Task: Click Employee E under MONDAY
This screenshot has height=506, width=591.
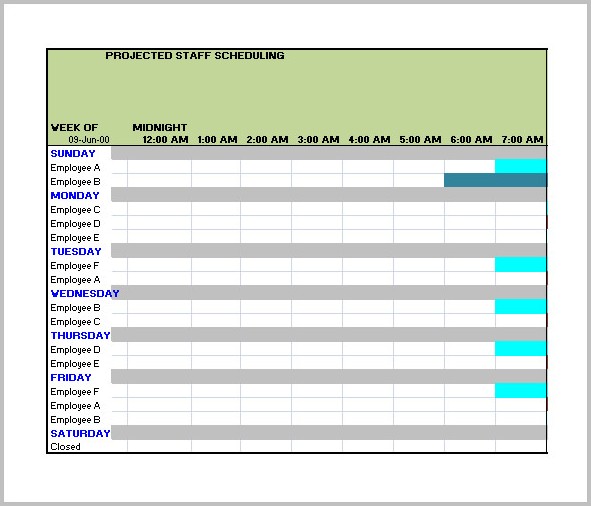Action: coord(75,238)
